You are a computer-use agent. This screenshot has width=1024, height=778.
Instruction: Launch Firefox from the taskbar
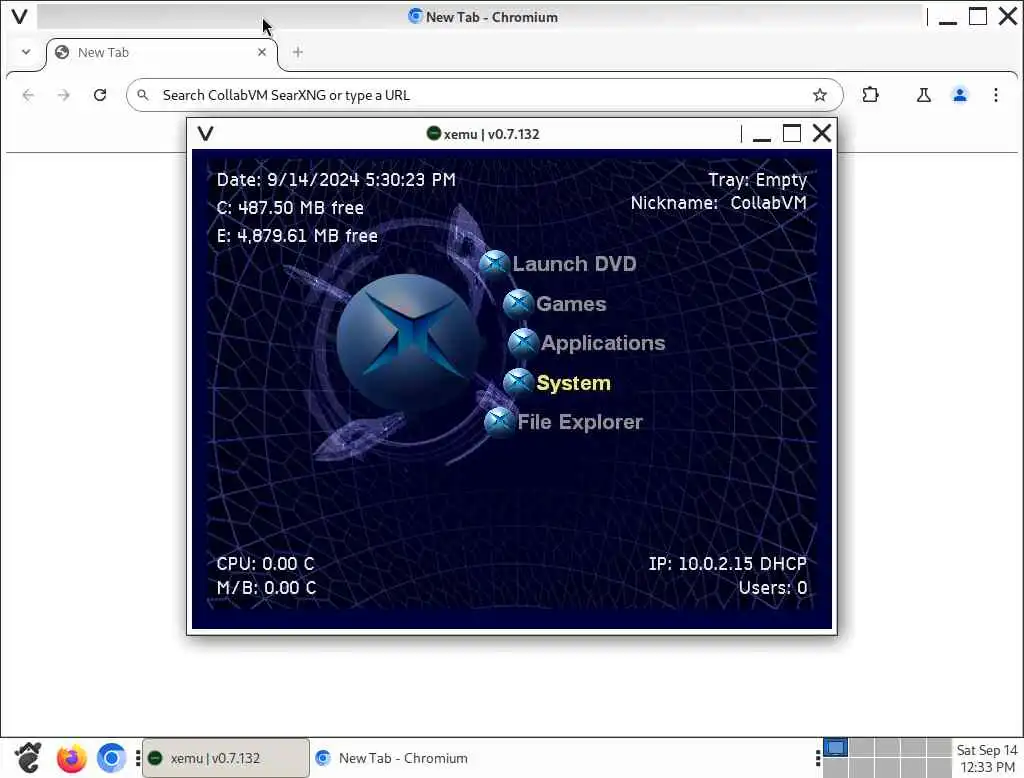(x=71, y=758)
